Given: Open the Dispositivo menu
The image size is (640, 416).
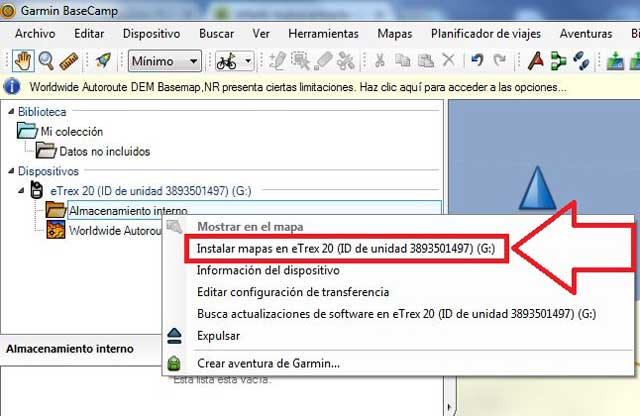Looking at the screenshot, I should [151, 33].
